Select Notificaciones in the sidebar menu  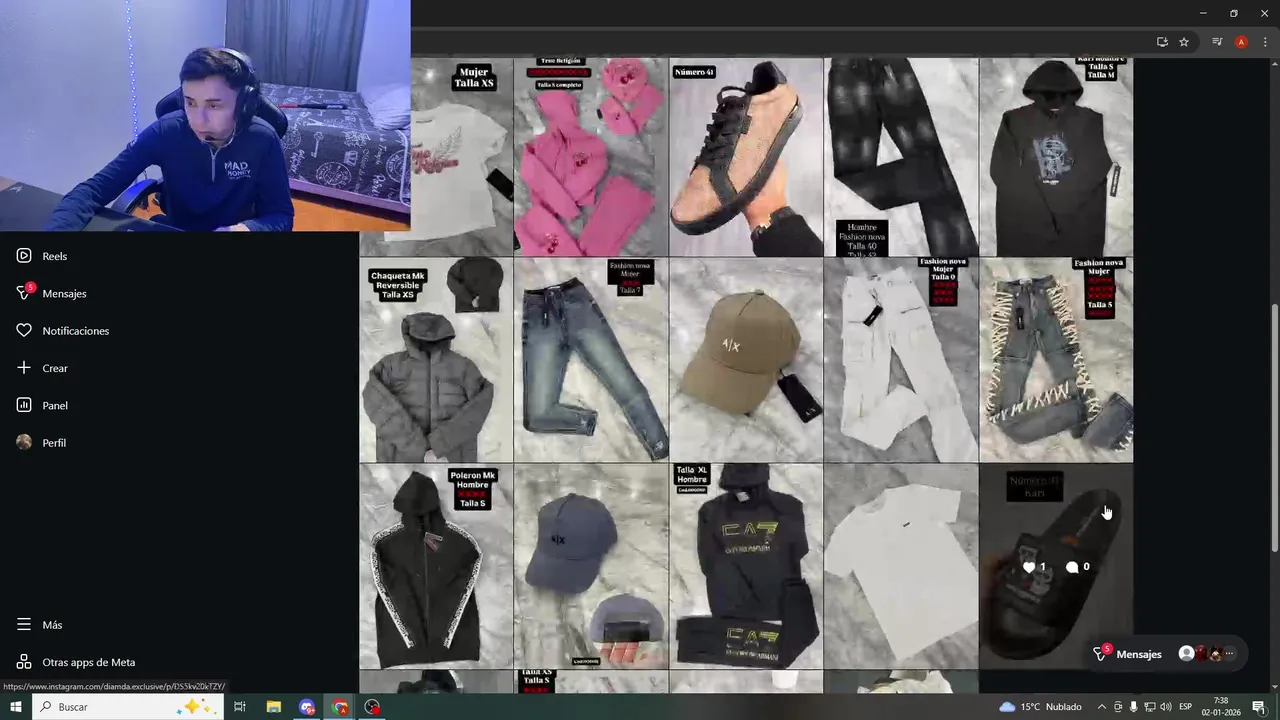tap(76, 330)
